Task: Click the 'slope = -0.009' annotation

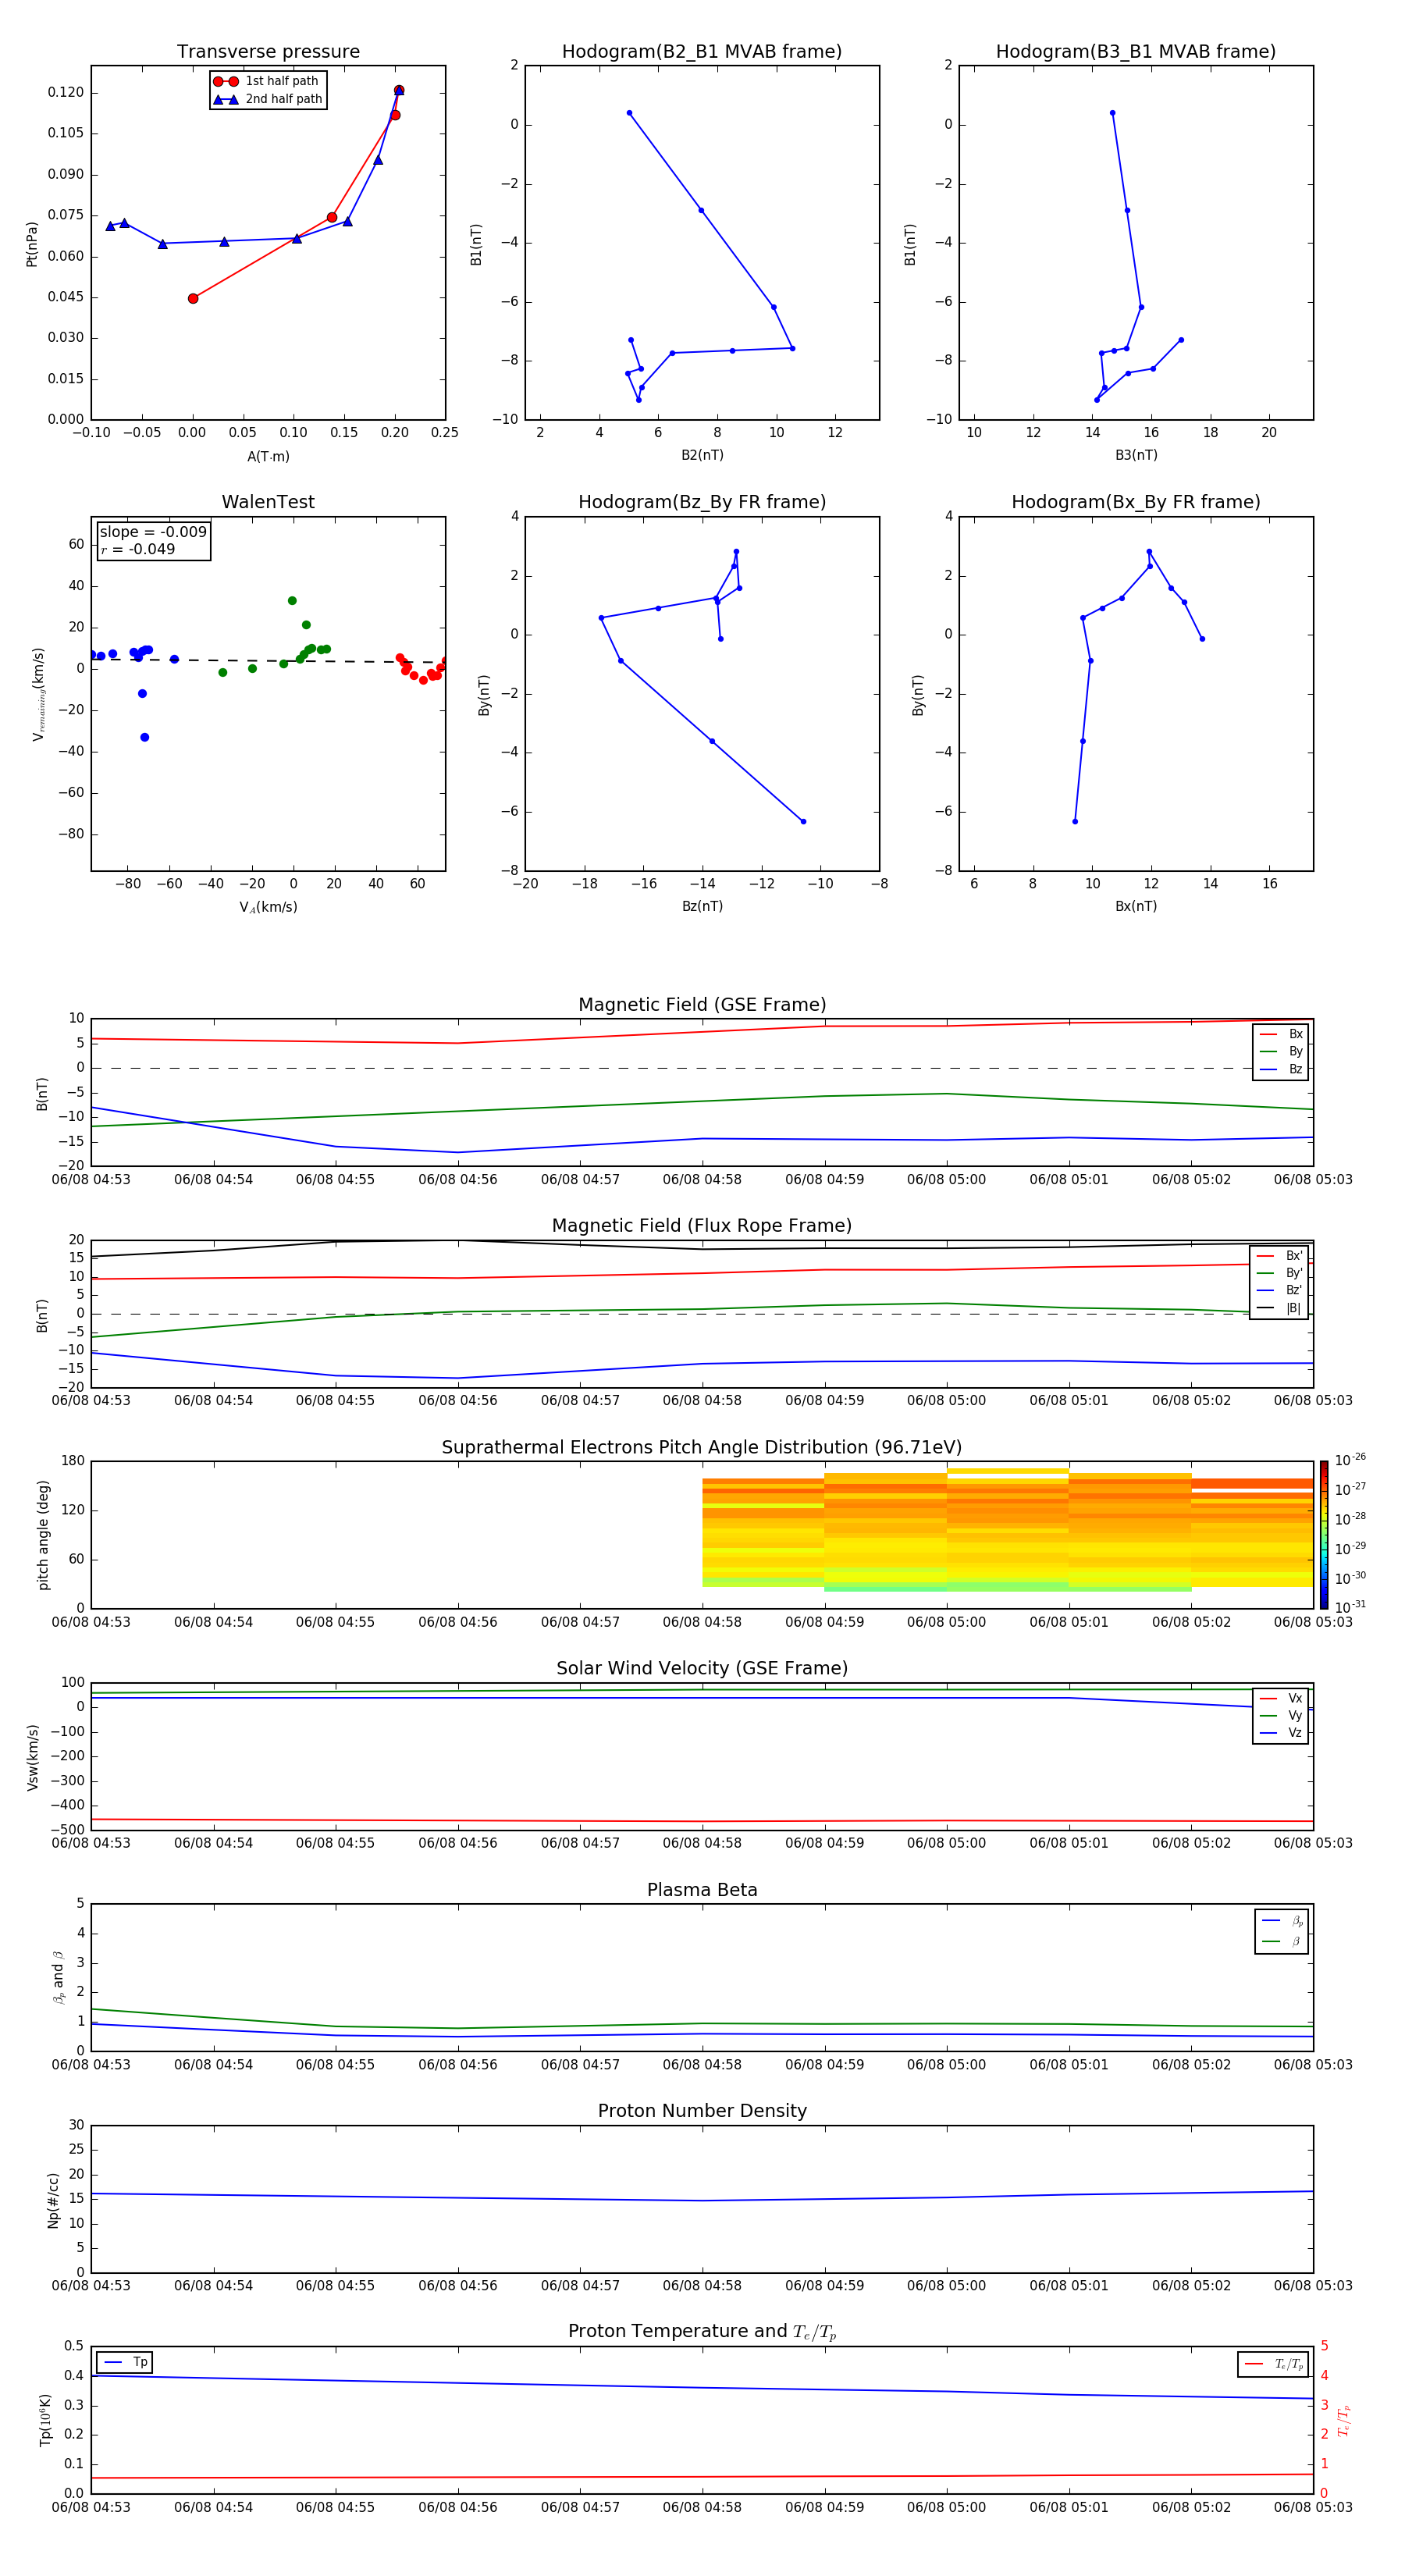Action: click(x=153, y=532)
